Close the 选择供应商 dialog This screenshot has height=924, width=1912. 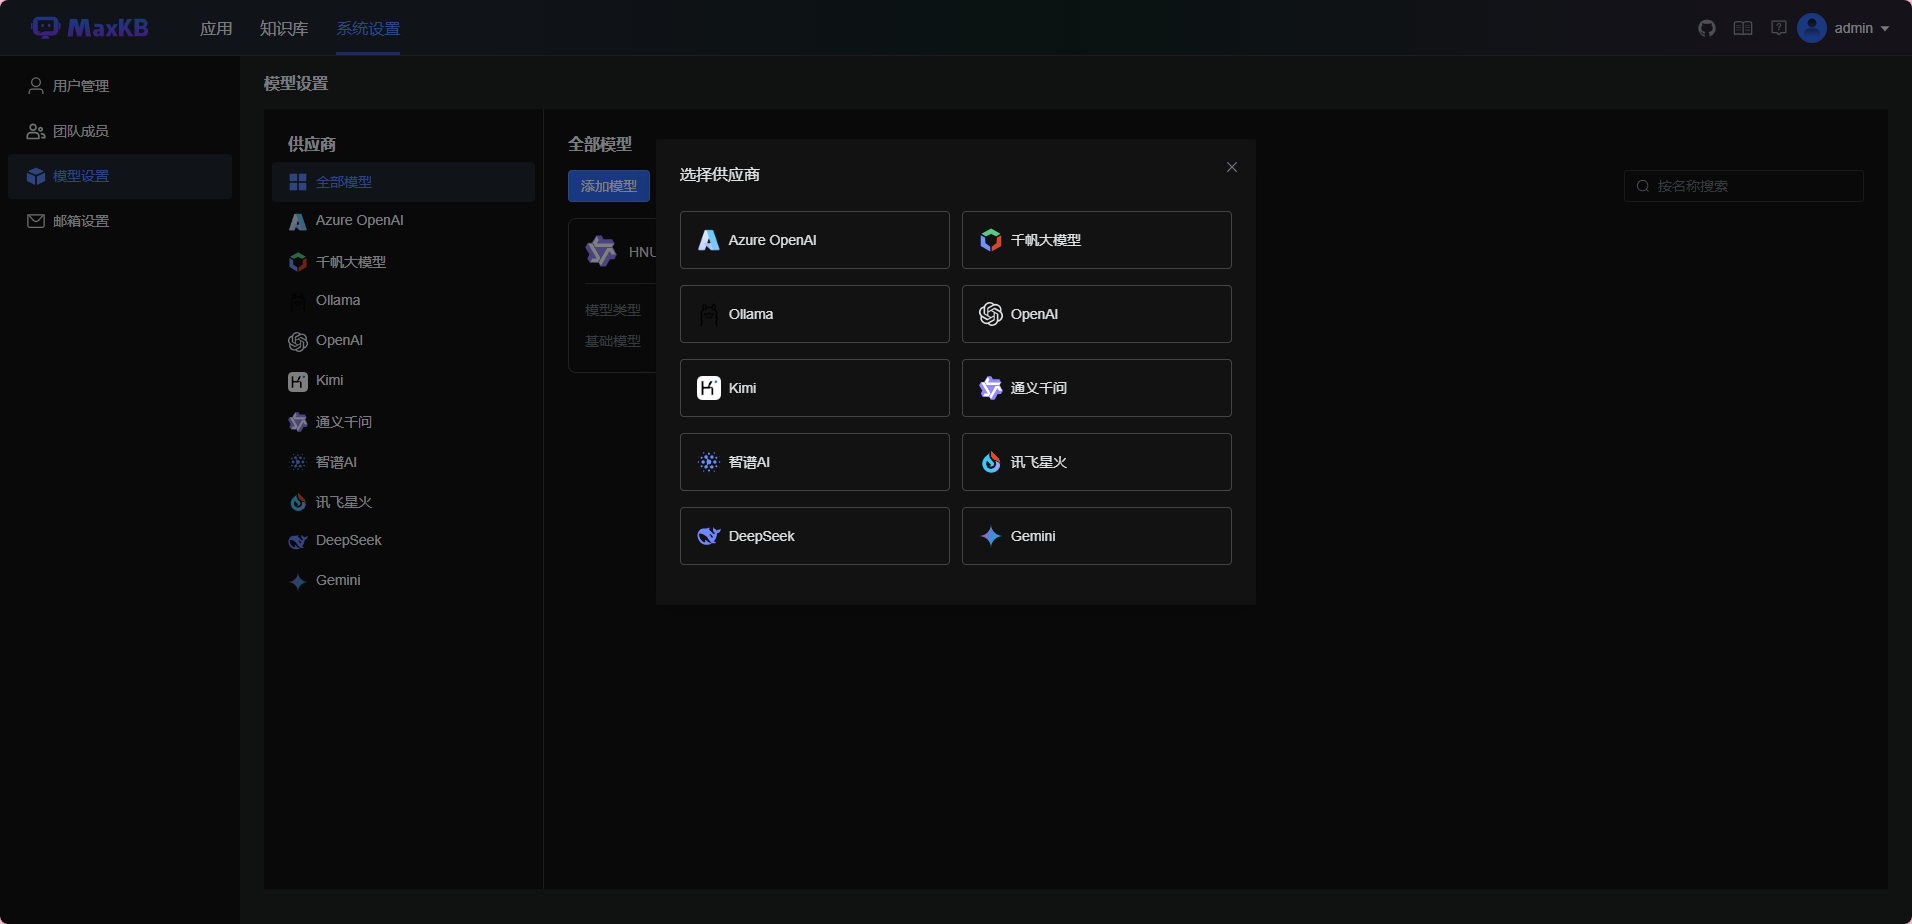pyautogui.click(x=1232, y=167)
